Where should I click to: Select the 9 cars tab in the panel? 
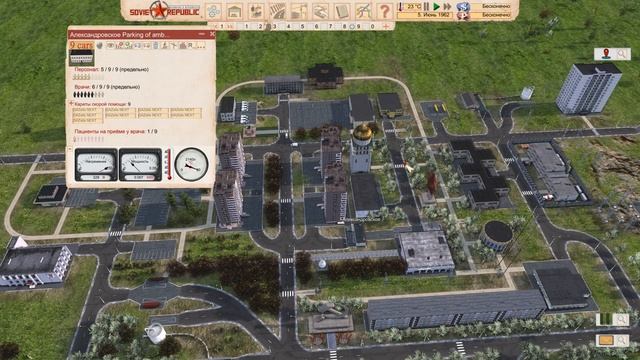click(x=82, y=45)
